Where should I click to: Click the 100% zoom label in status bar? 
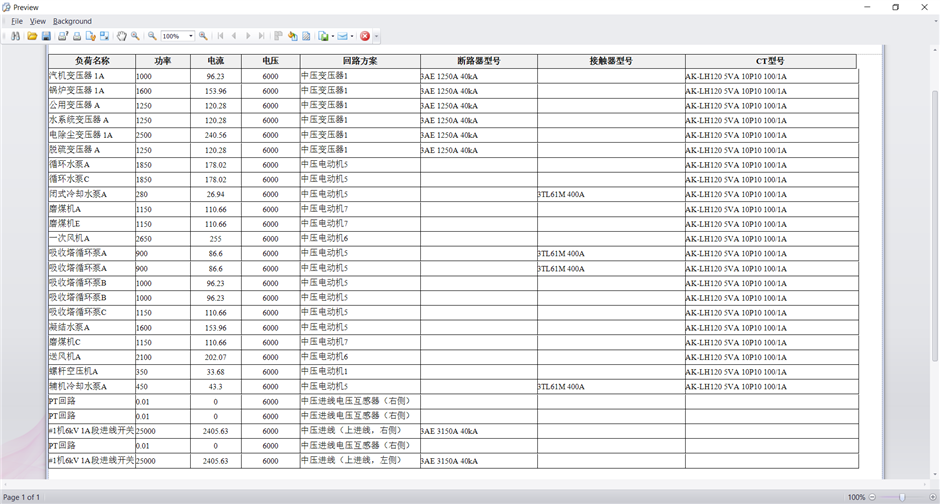pyautogui.click(x=856, y=497)
